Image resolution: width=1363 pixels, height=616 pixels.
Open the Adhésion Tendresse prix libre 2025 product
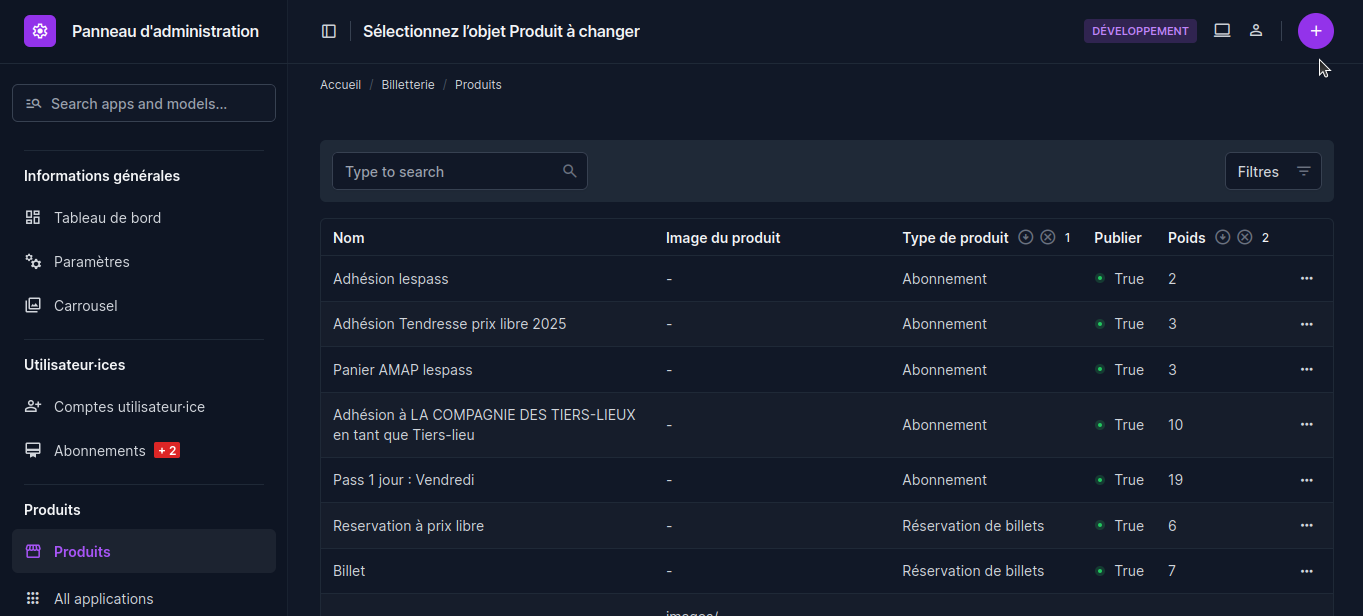click(x=449, y=324)
